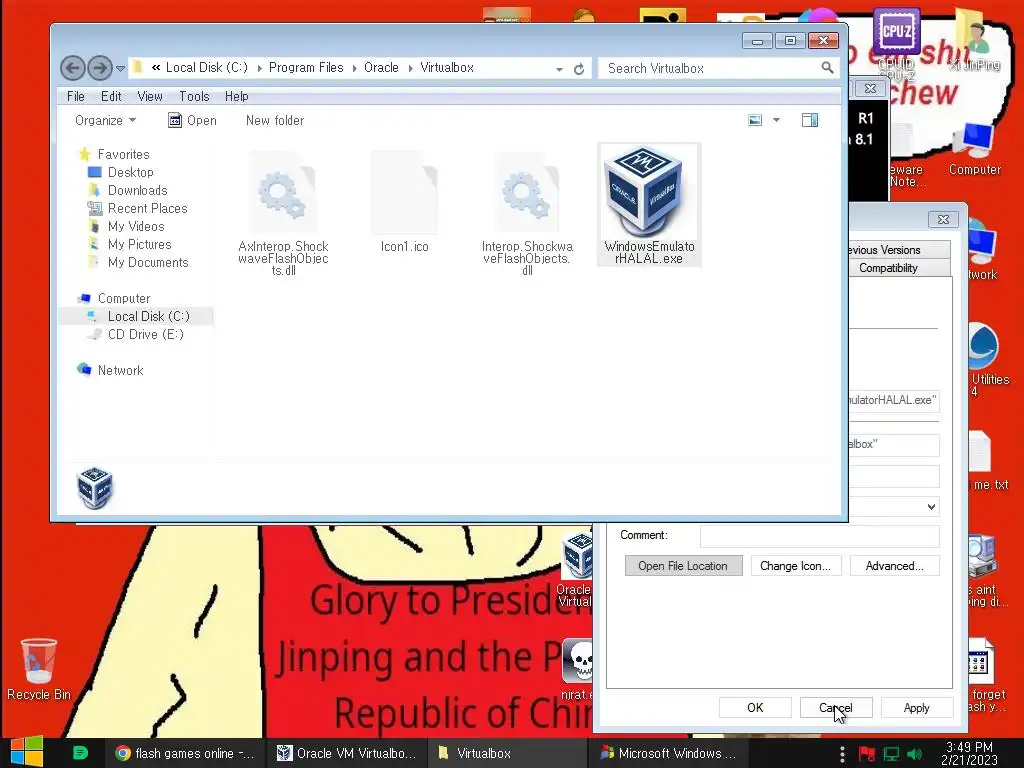Open the view options dropdown arrow
Screen dimensions: 1024x768
(776, 120)
